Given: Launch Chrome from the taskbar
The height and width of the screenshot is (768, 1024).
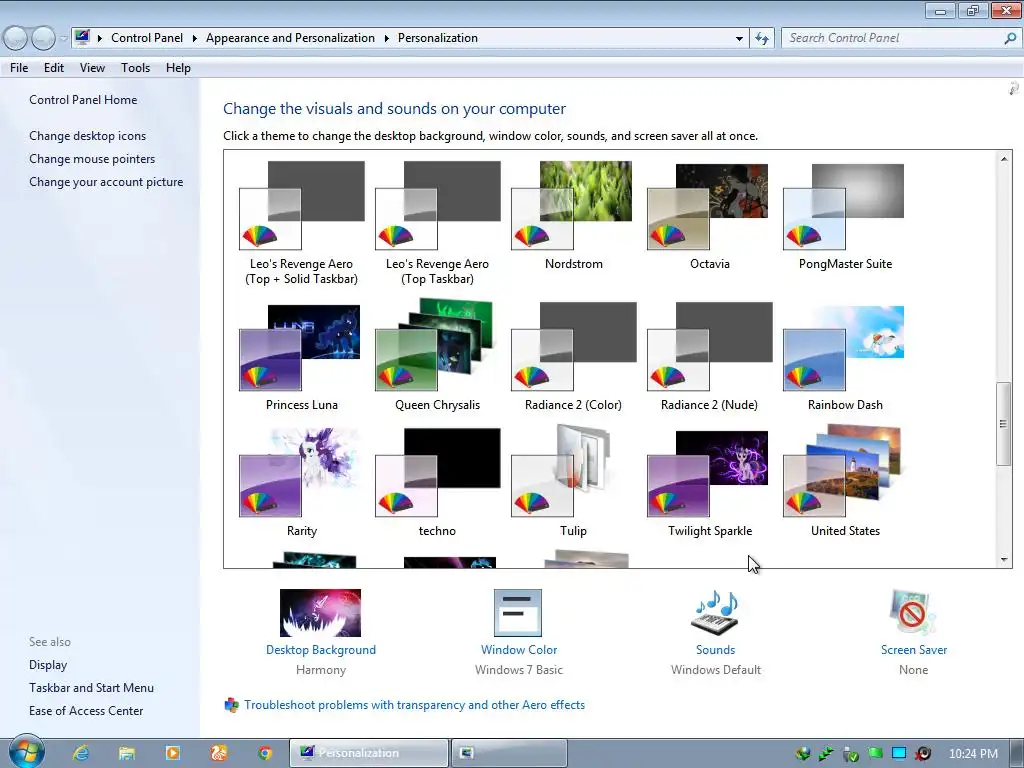Looking at the screenshot, I should click(264, 753).
